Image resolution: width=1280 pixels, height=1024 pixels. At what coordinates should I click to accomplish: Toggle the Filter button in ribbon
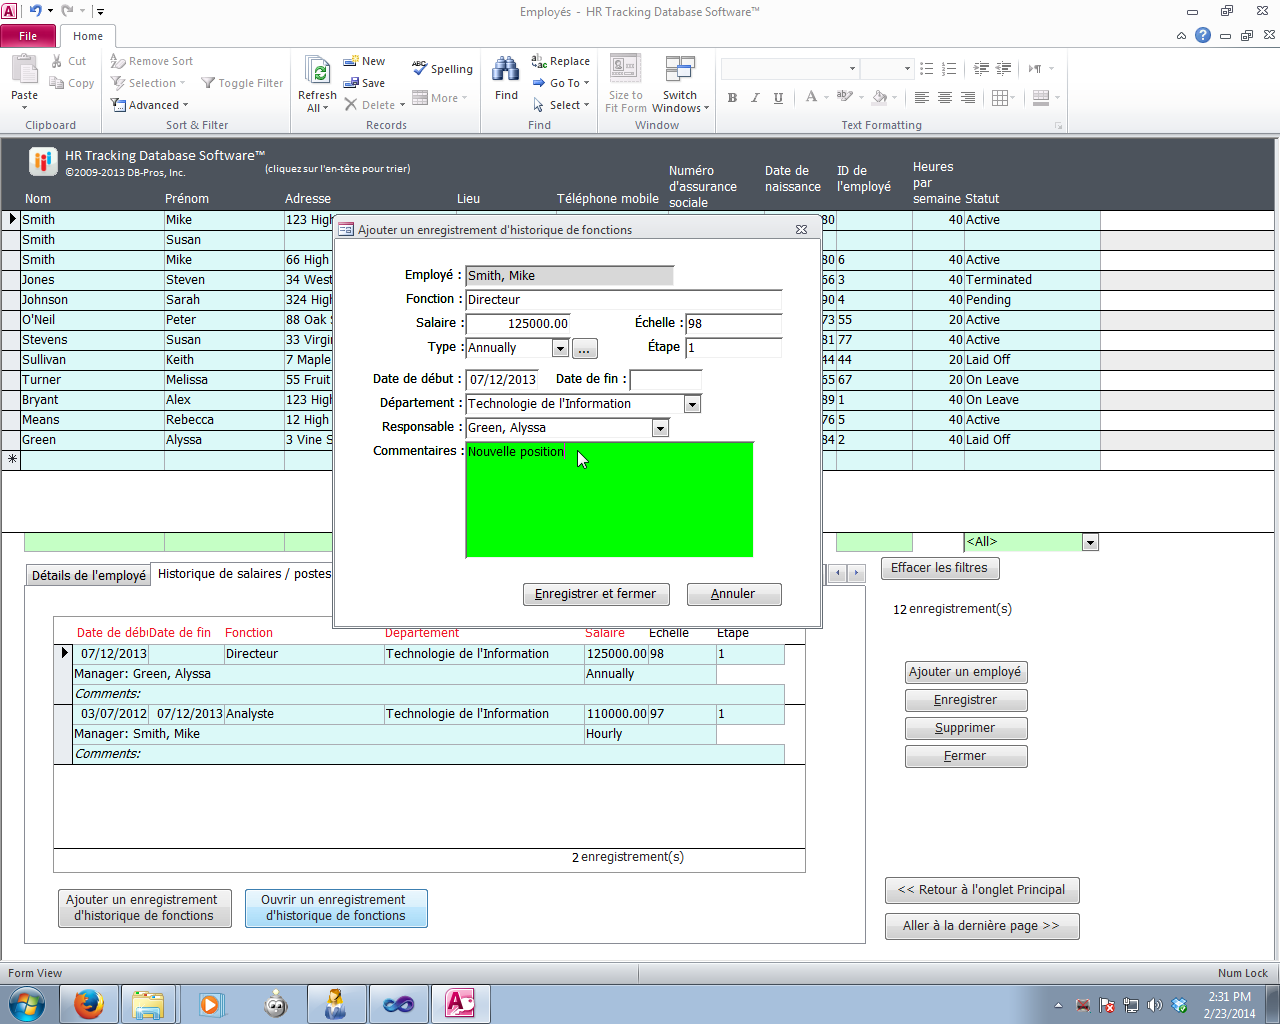[x=242, y=83]
